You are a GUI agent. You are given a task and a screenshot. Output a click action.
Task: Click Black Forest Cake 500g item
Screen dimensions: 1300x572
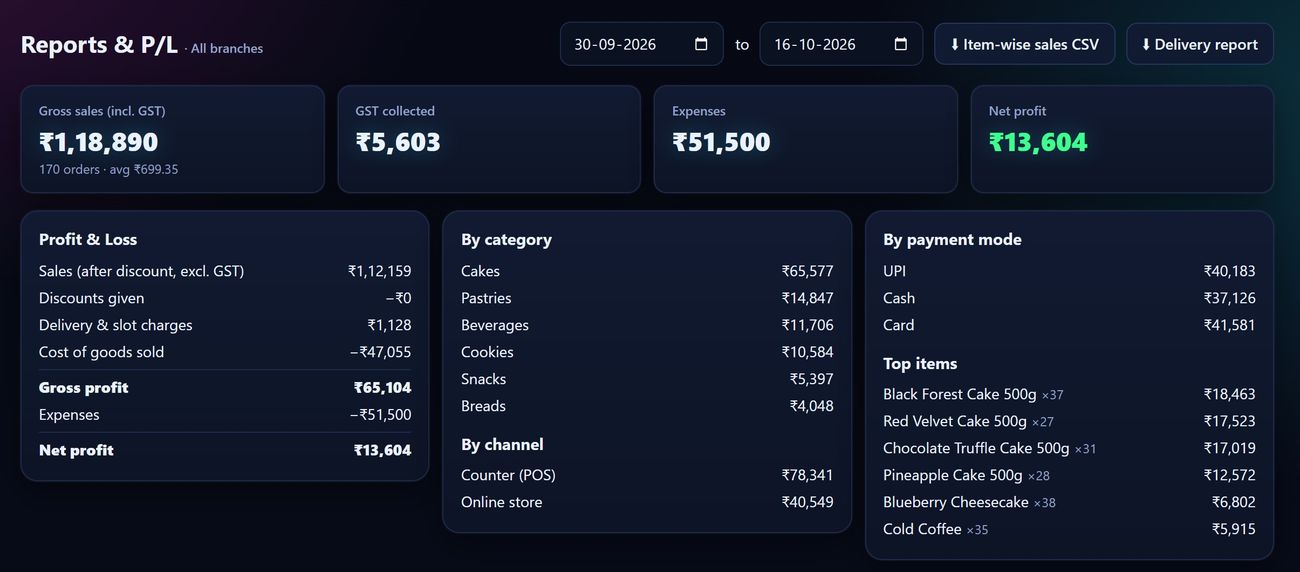tap(960, 394)
